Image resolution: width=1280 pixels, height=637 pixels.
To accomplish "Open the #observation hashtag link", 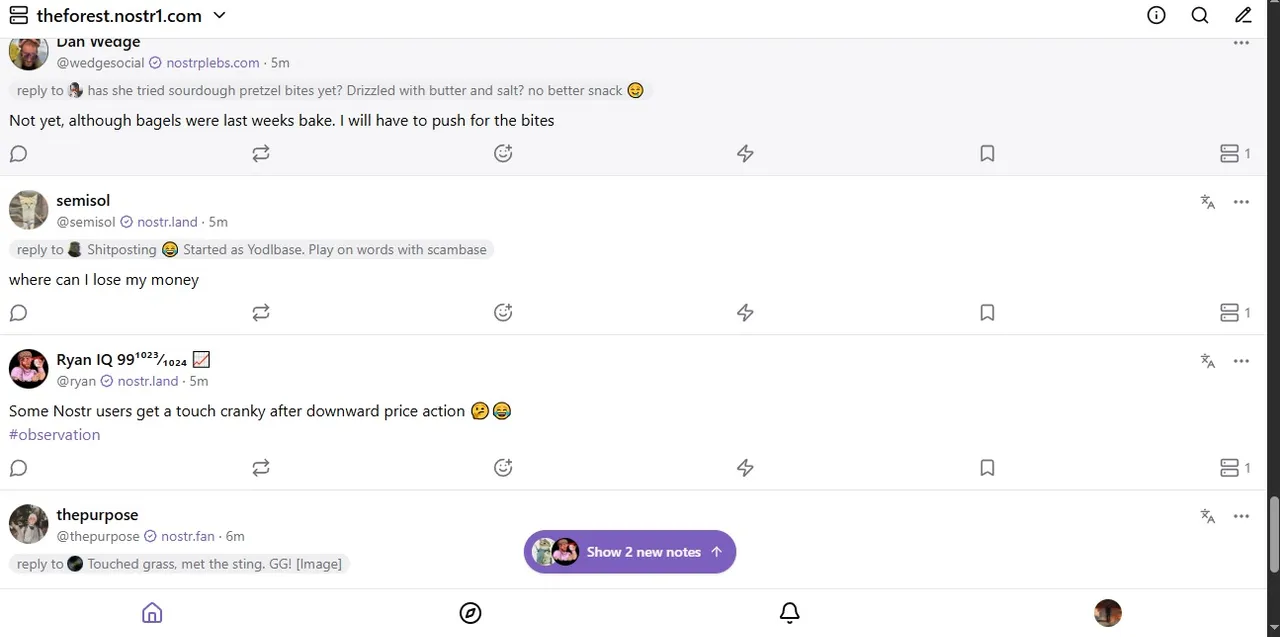I will coord(55,435).
